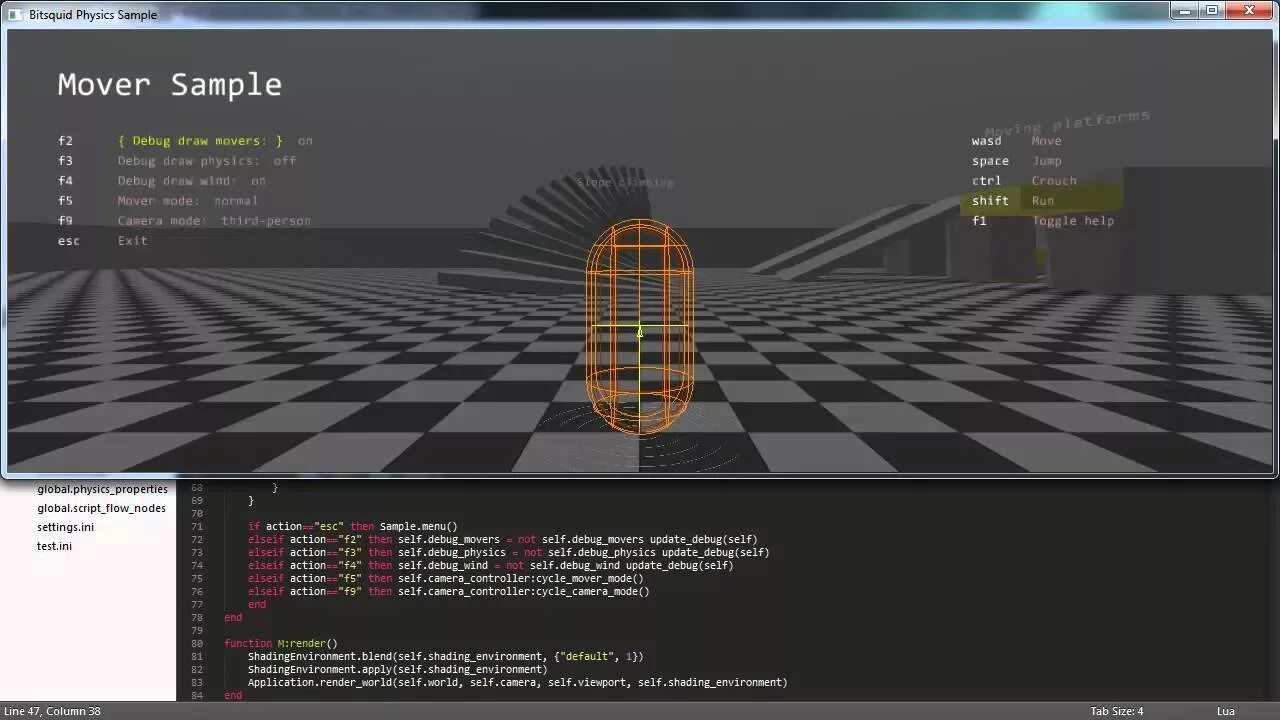Image resolution: width=1280 pixels, height=720 pixels.
Task: Click 'Toggle help' in the controls overlay
Action: [1073, 220]
